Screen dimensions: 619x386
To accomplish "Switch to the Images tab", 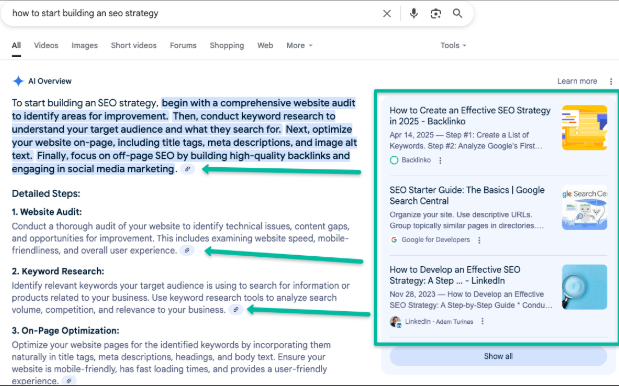I will pyautogui.click(x=84, y=45).
